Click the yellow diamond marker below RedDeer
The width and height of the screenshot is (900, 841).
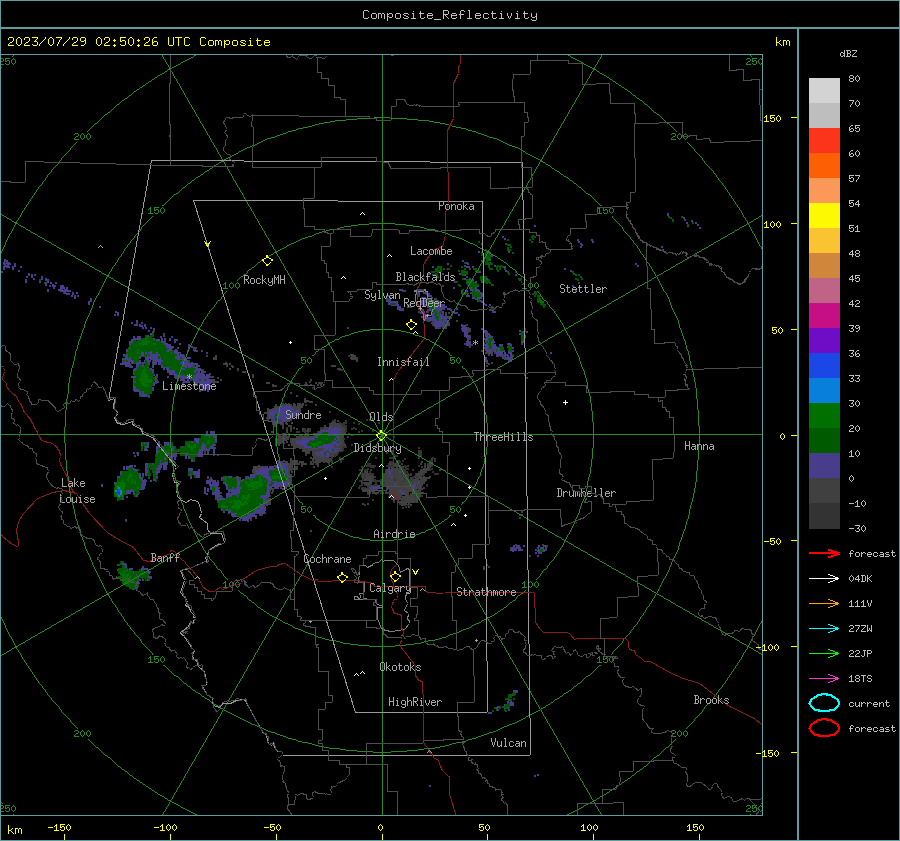(x=411, y=325)
